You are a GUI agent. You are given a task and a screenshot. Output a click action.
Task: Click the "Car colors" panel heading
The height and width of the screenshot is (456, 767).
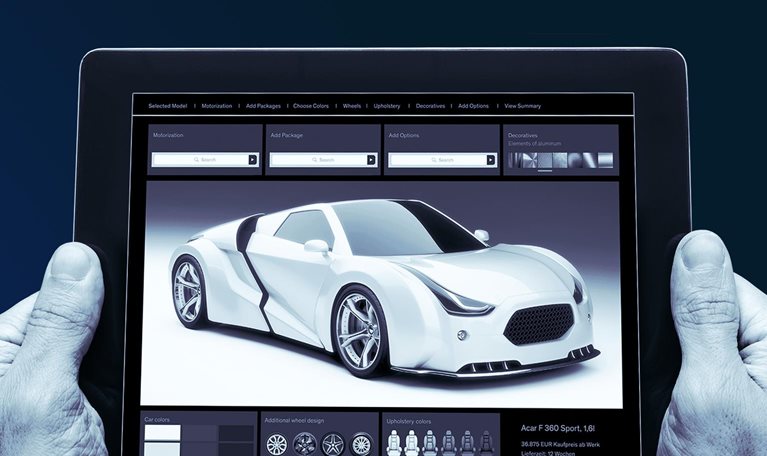[x=157, y=419]
